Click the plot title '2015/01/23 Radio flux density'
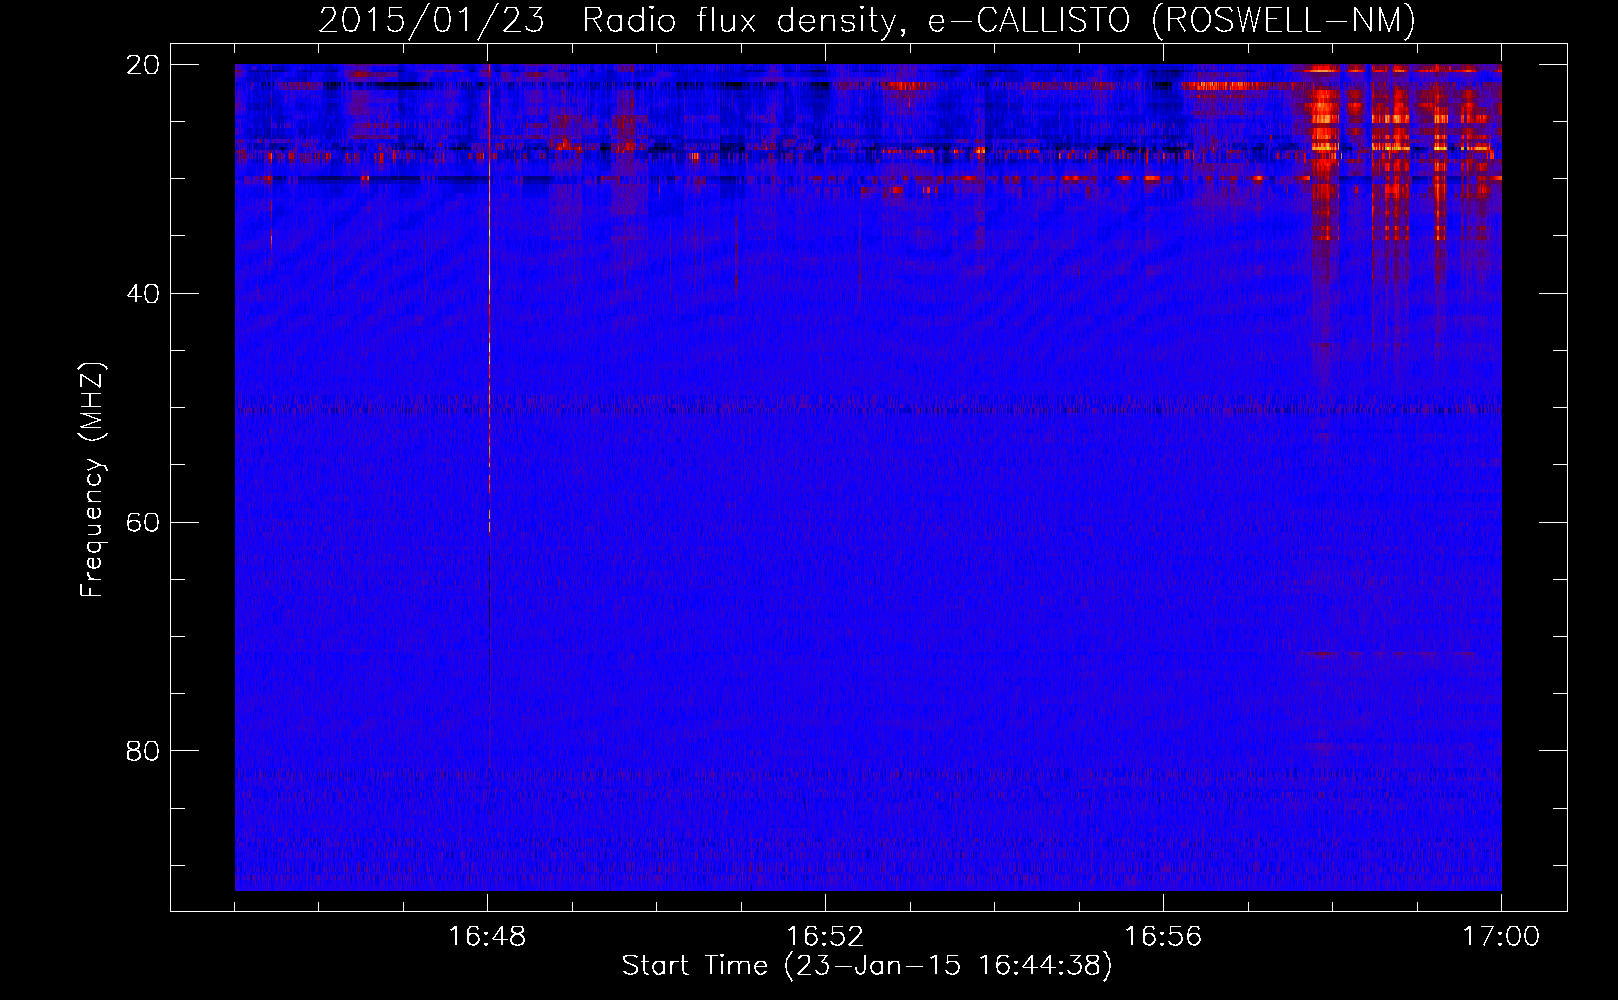The height and width of the screenshot is (1000, 1618). click(867, 20)
